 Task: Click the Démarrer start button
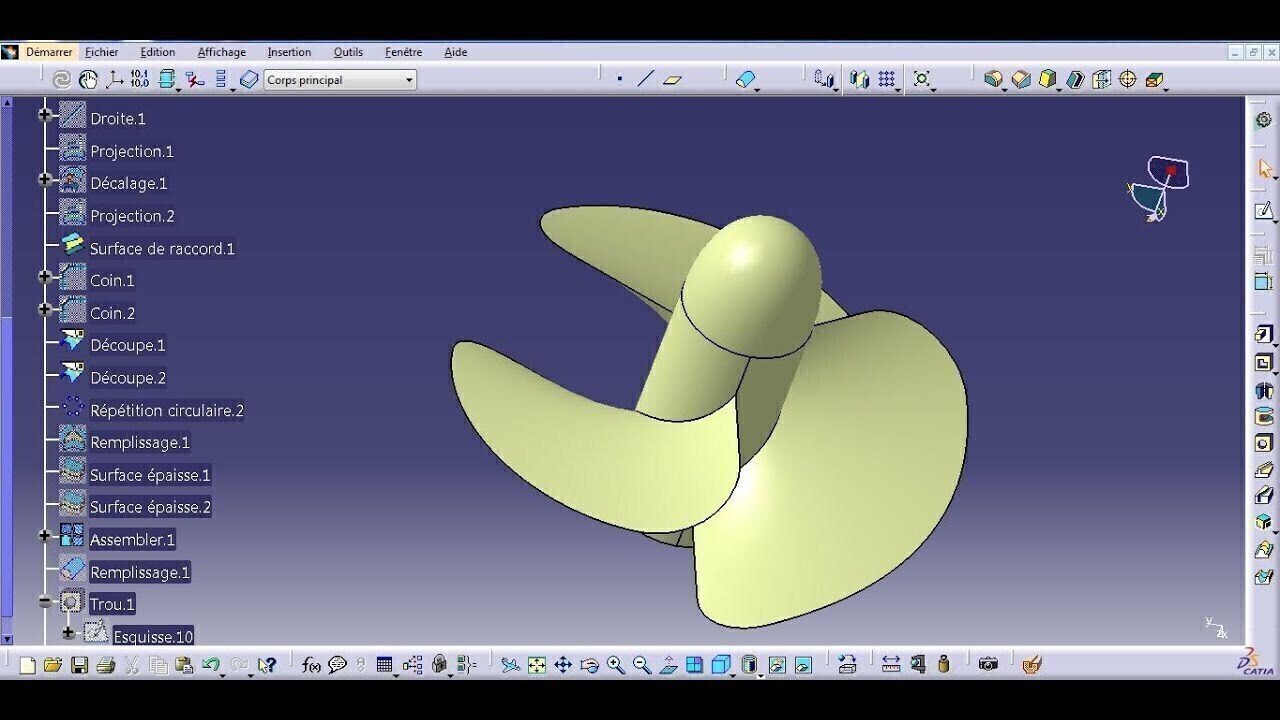(48, 52)
